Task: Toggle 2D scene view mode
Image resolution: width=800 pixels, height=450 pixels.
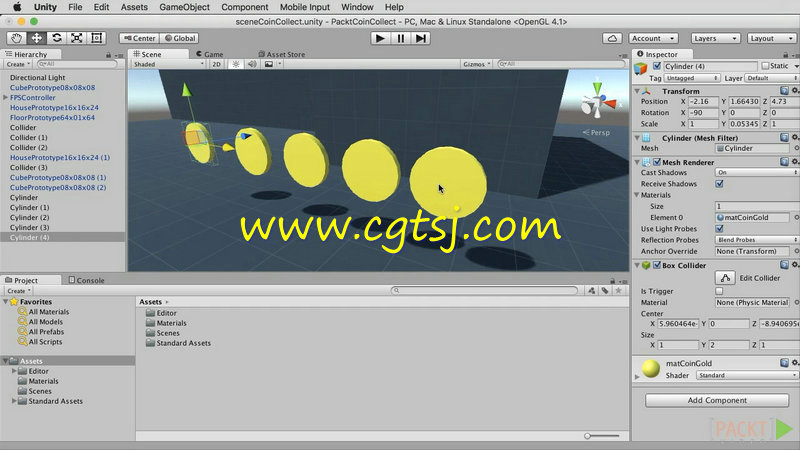Action: [216, 64]
